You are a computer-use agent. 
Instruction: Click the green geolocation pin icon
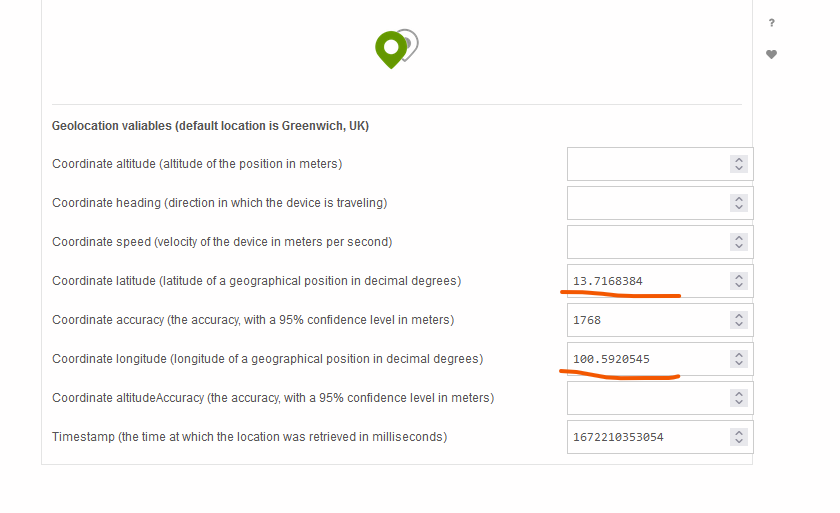(391, 48)
